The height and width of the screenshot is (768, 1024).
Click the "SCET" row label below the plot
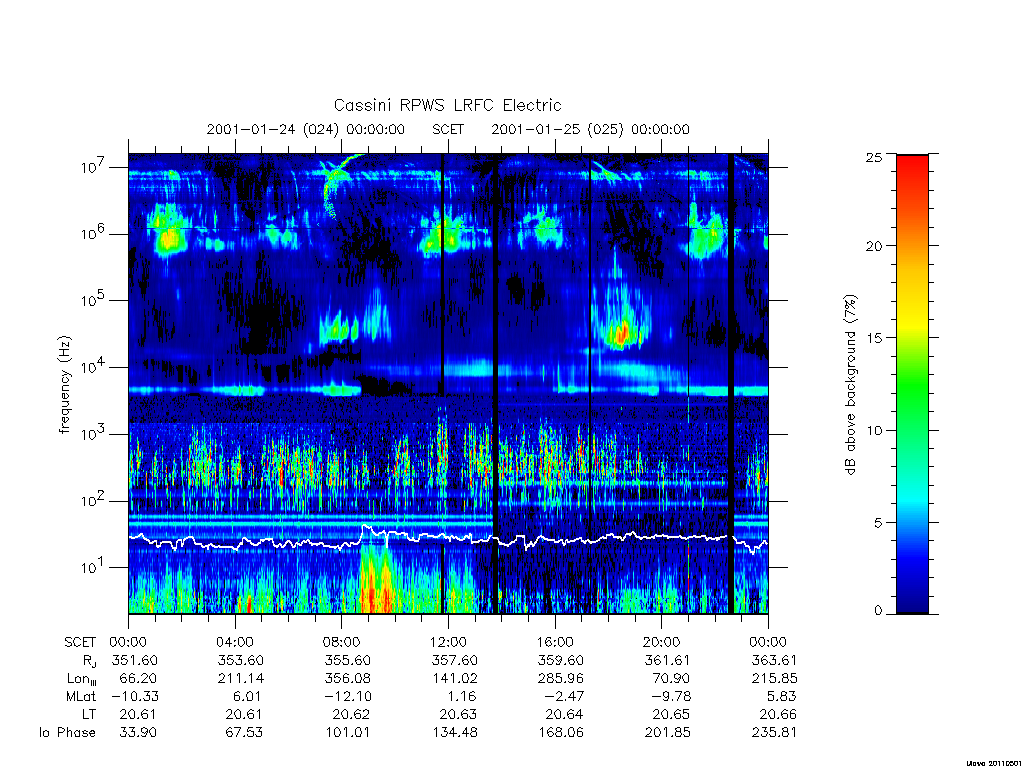click(80, 642)
